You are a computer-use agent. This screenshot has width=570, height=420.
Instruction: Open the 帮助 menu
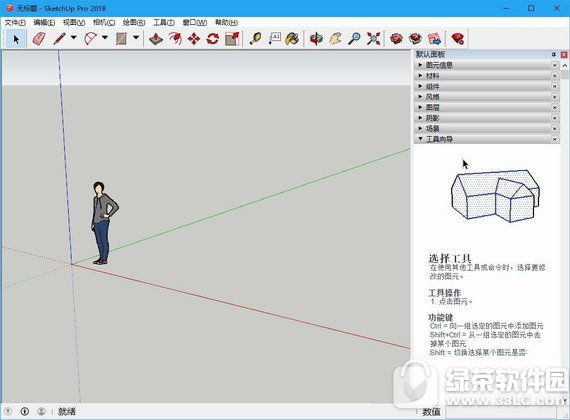[x=226, y=23]
